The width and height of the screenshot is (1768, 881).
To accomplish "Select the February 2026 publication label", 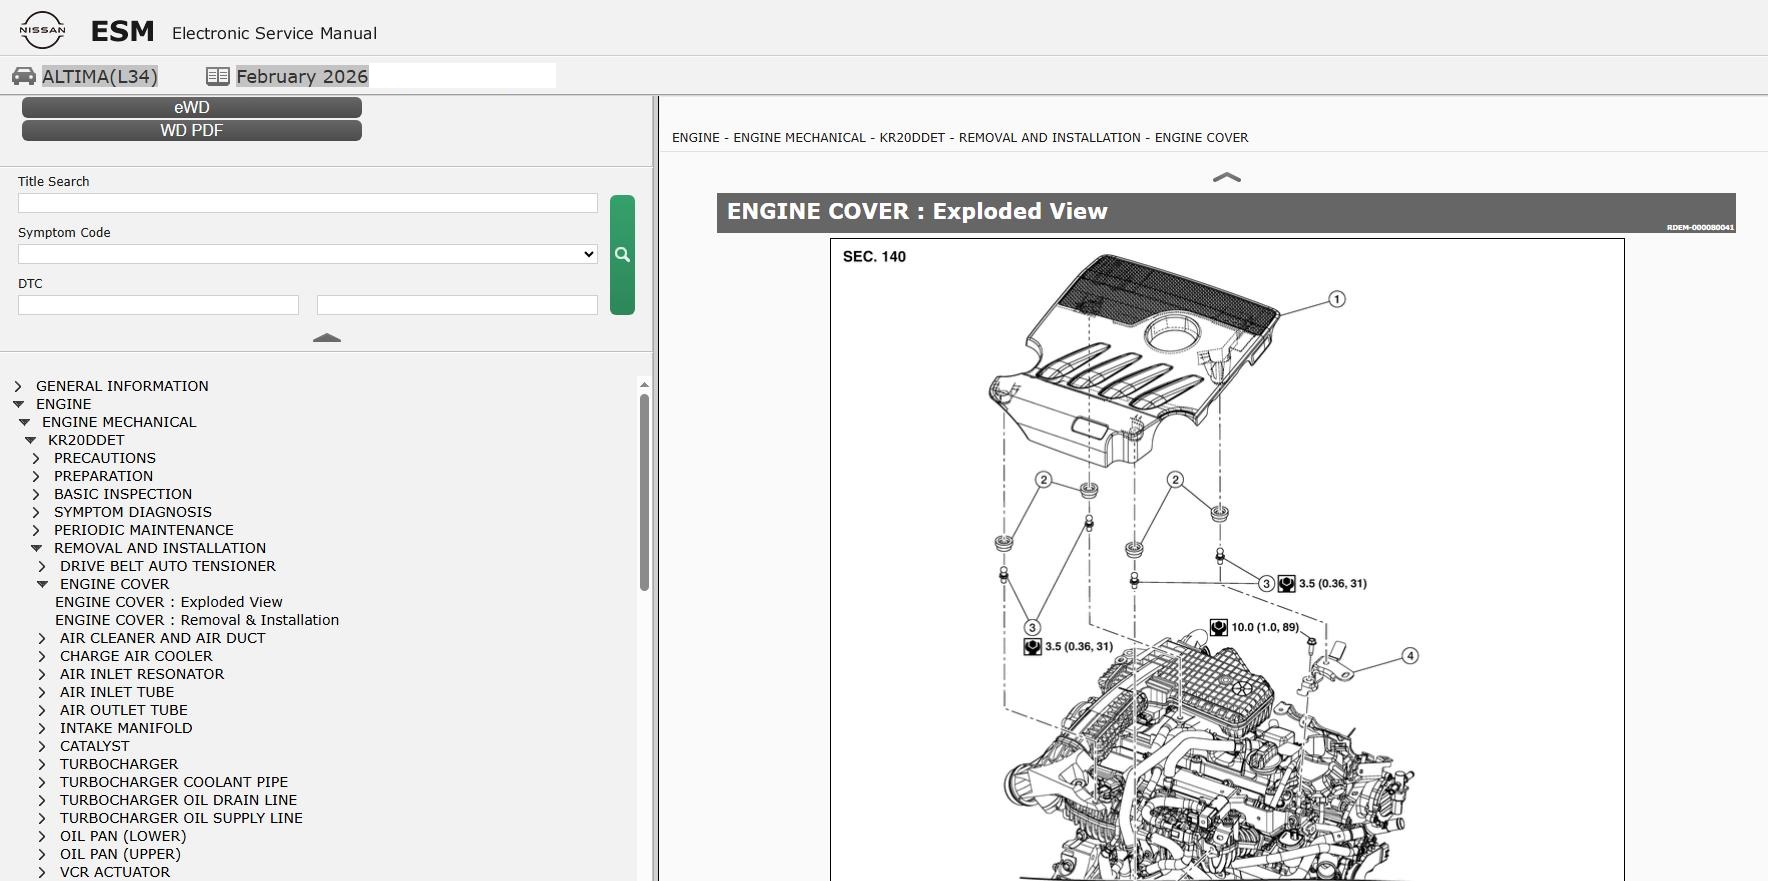I will pyautogui.click(x=302, y=76).
